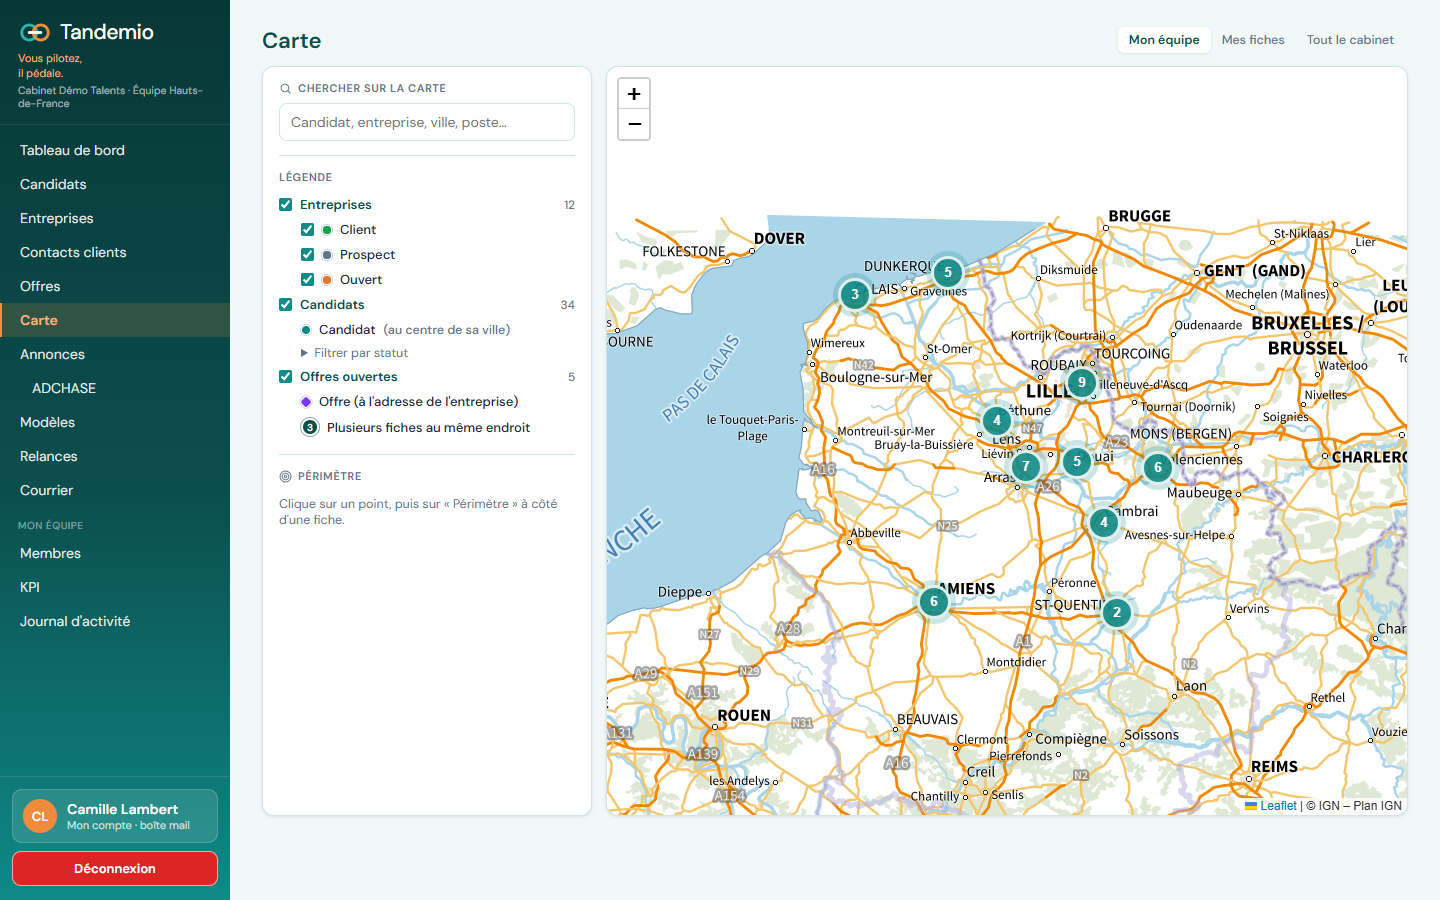Uncheck the Ouvert checkbox
The height and width of the screenshot is (900, 1440).
[308, 280]
